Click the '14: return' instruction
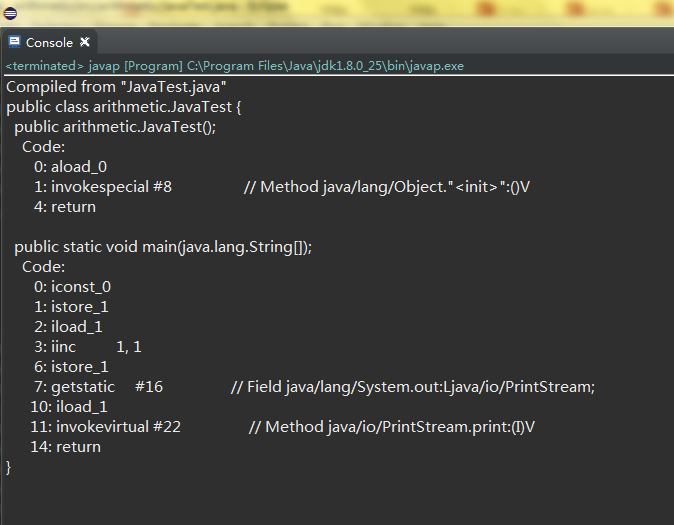 tap(65, 447)
